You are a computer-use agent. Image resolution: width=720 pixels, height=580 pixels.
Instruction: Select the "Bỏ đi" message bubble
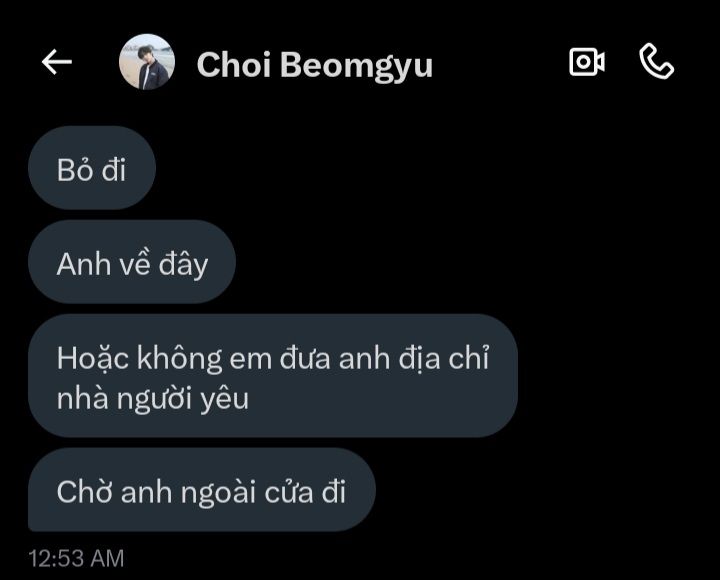click(x=92, y=168)
